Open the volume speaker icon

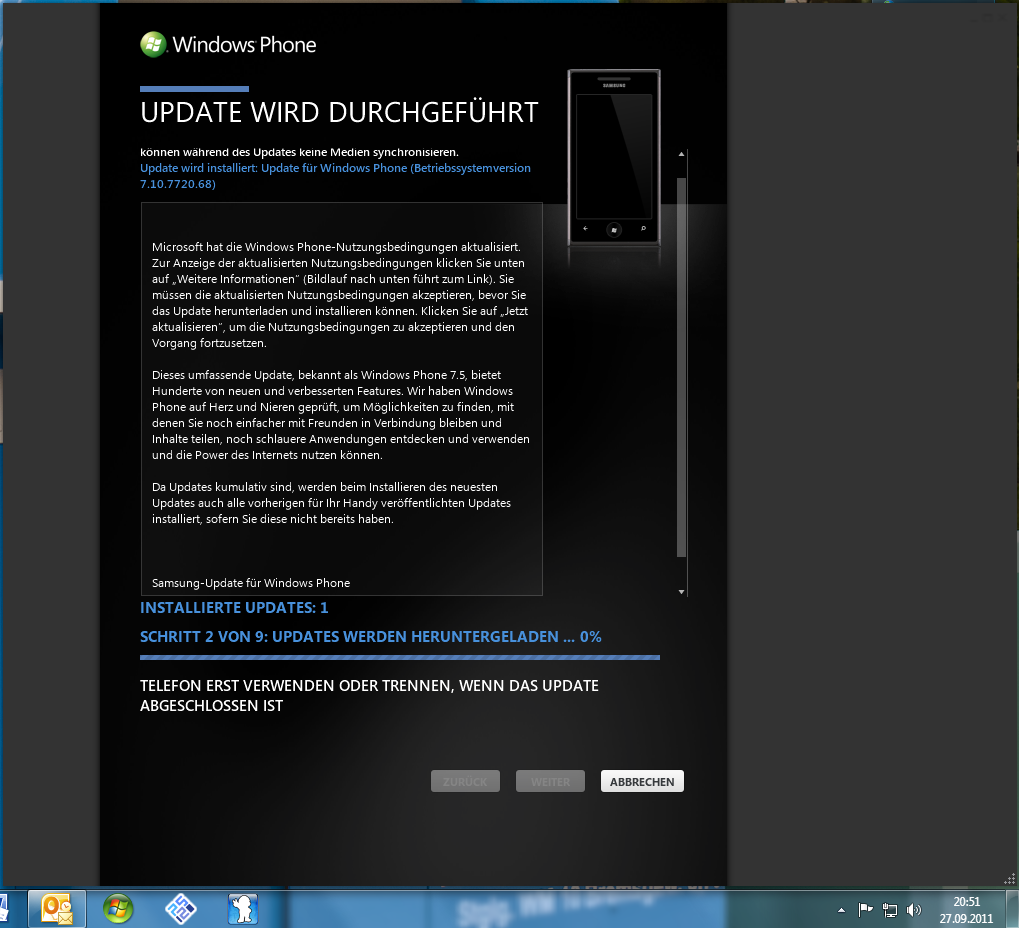pyautogui.click(x=914, y=910)
